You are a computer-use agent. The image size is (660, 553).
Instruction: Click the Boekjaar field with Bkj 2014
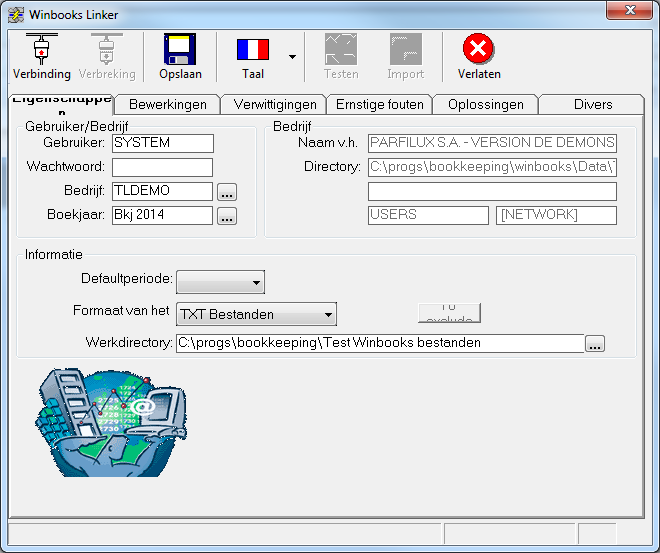[x=162, y=215]
